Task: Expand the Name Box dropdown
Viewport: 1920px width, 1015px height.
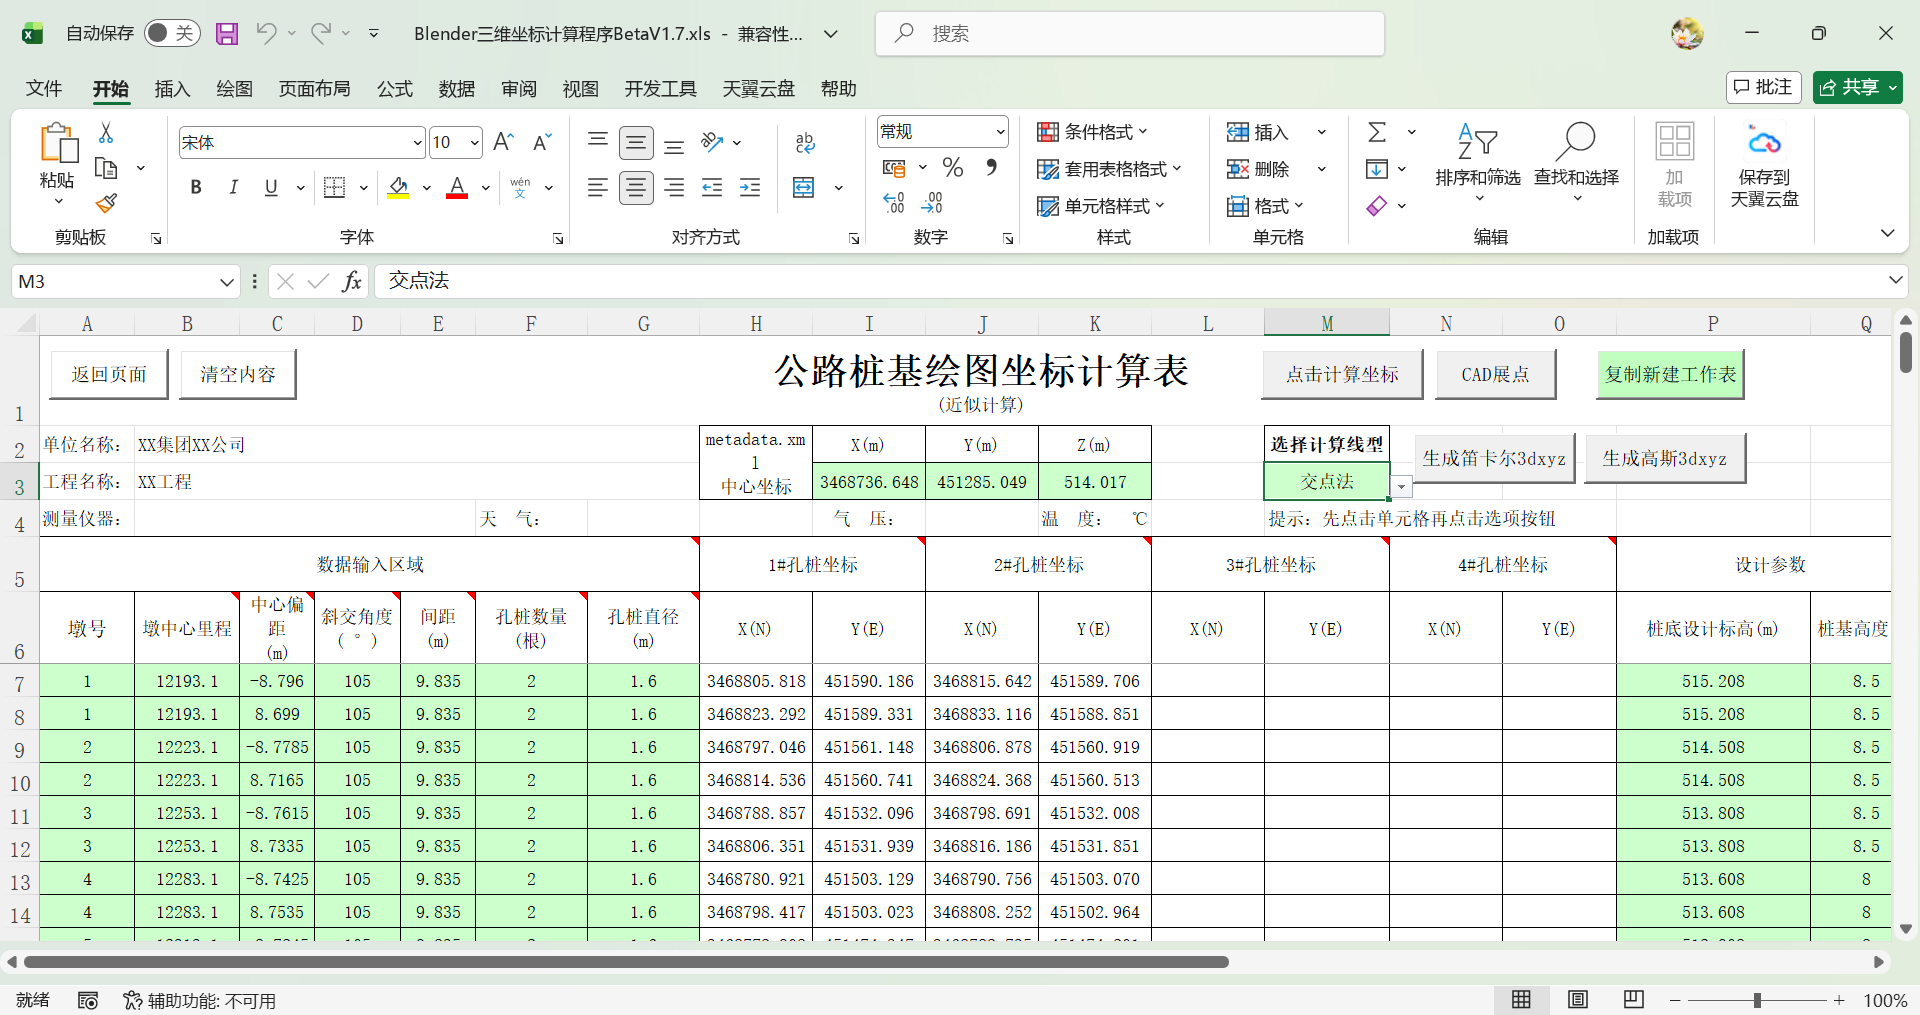Action: 227,282
